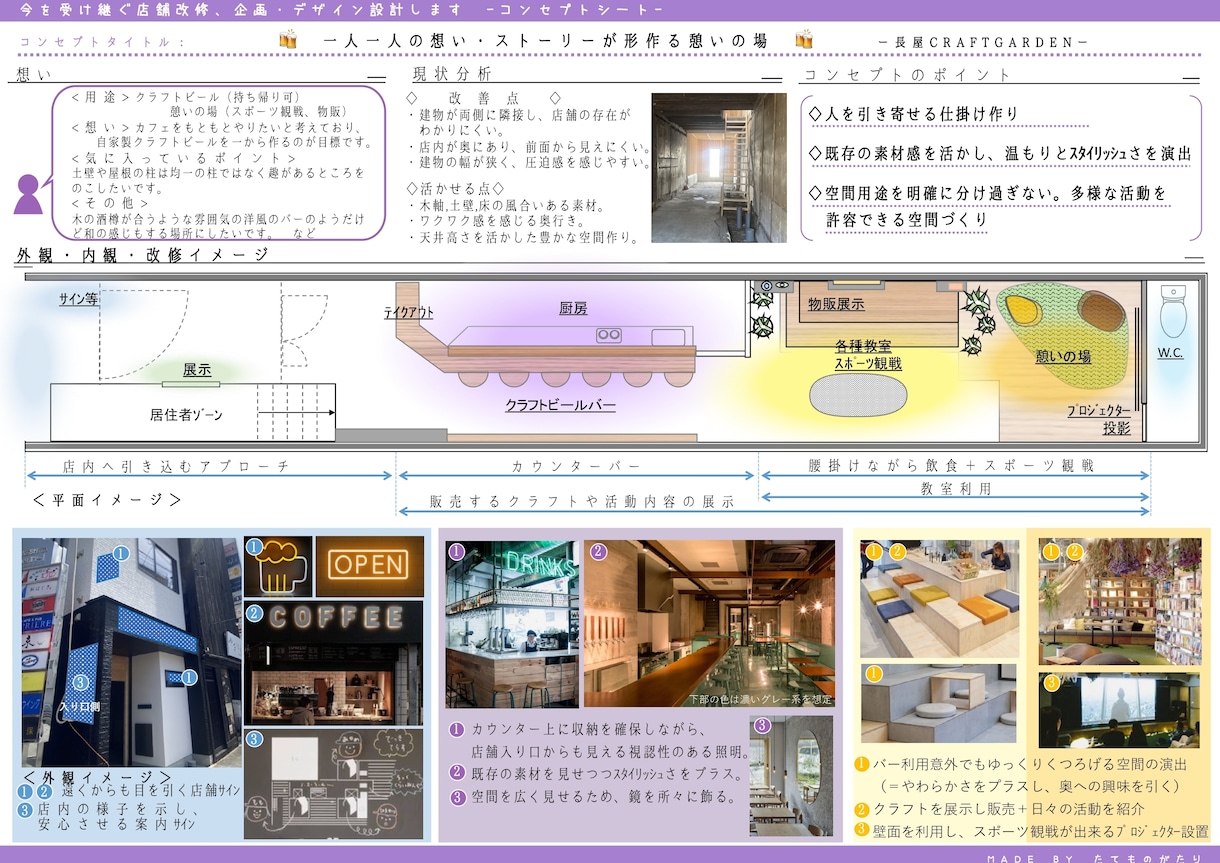The image size is (1220, 863).
Task: Click the 'サイン等' label in the floor plan
Action: pos(78,299)
